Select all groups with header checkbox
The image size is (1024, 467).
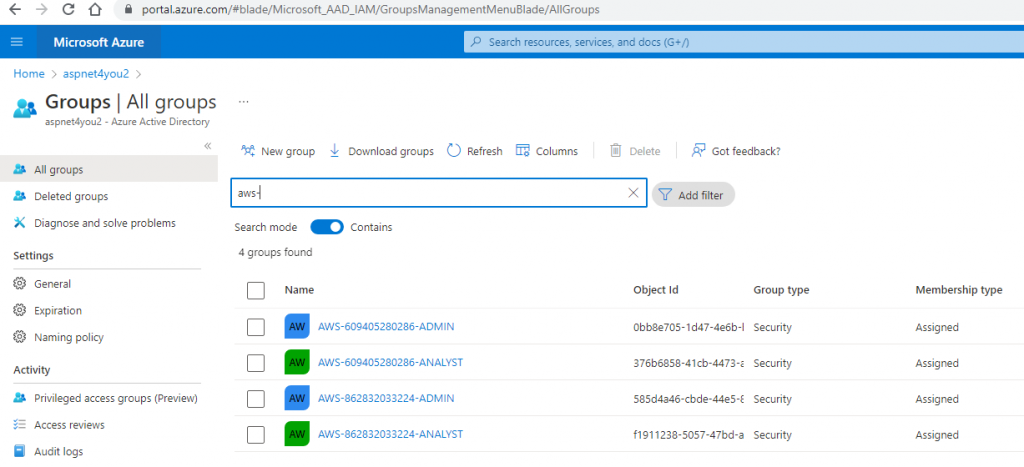click(256, 291)
